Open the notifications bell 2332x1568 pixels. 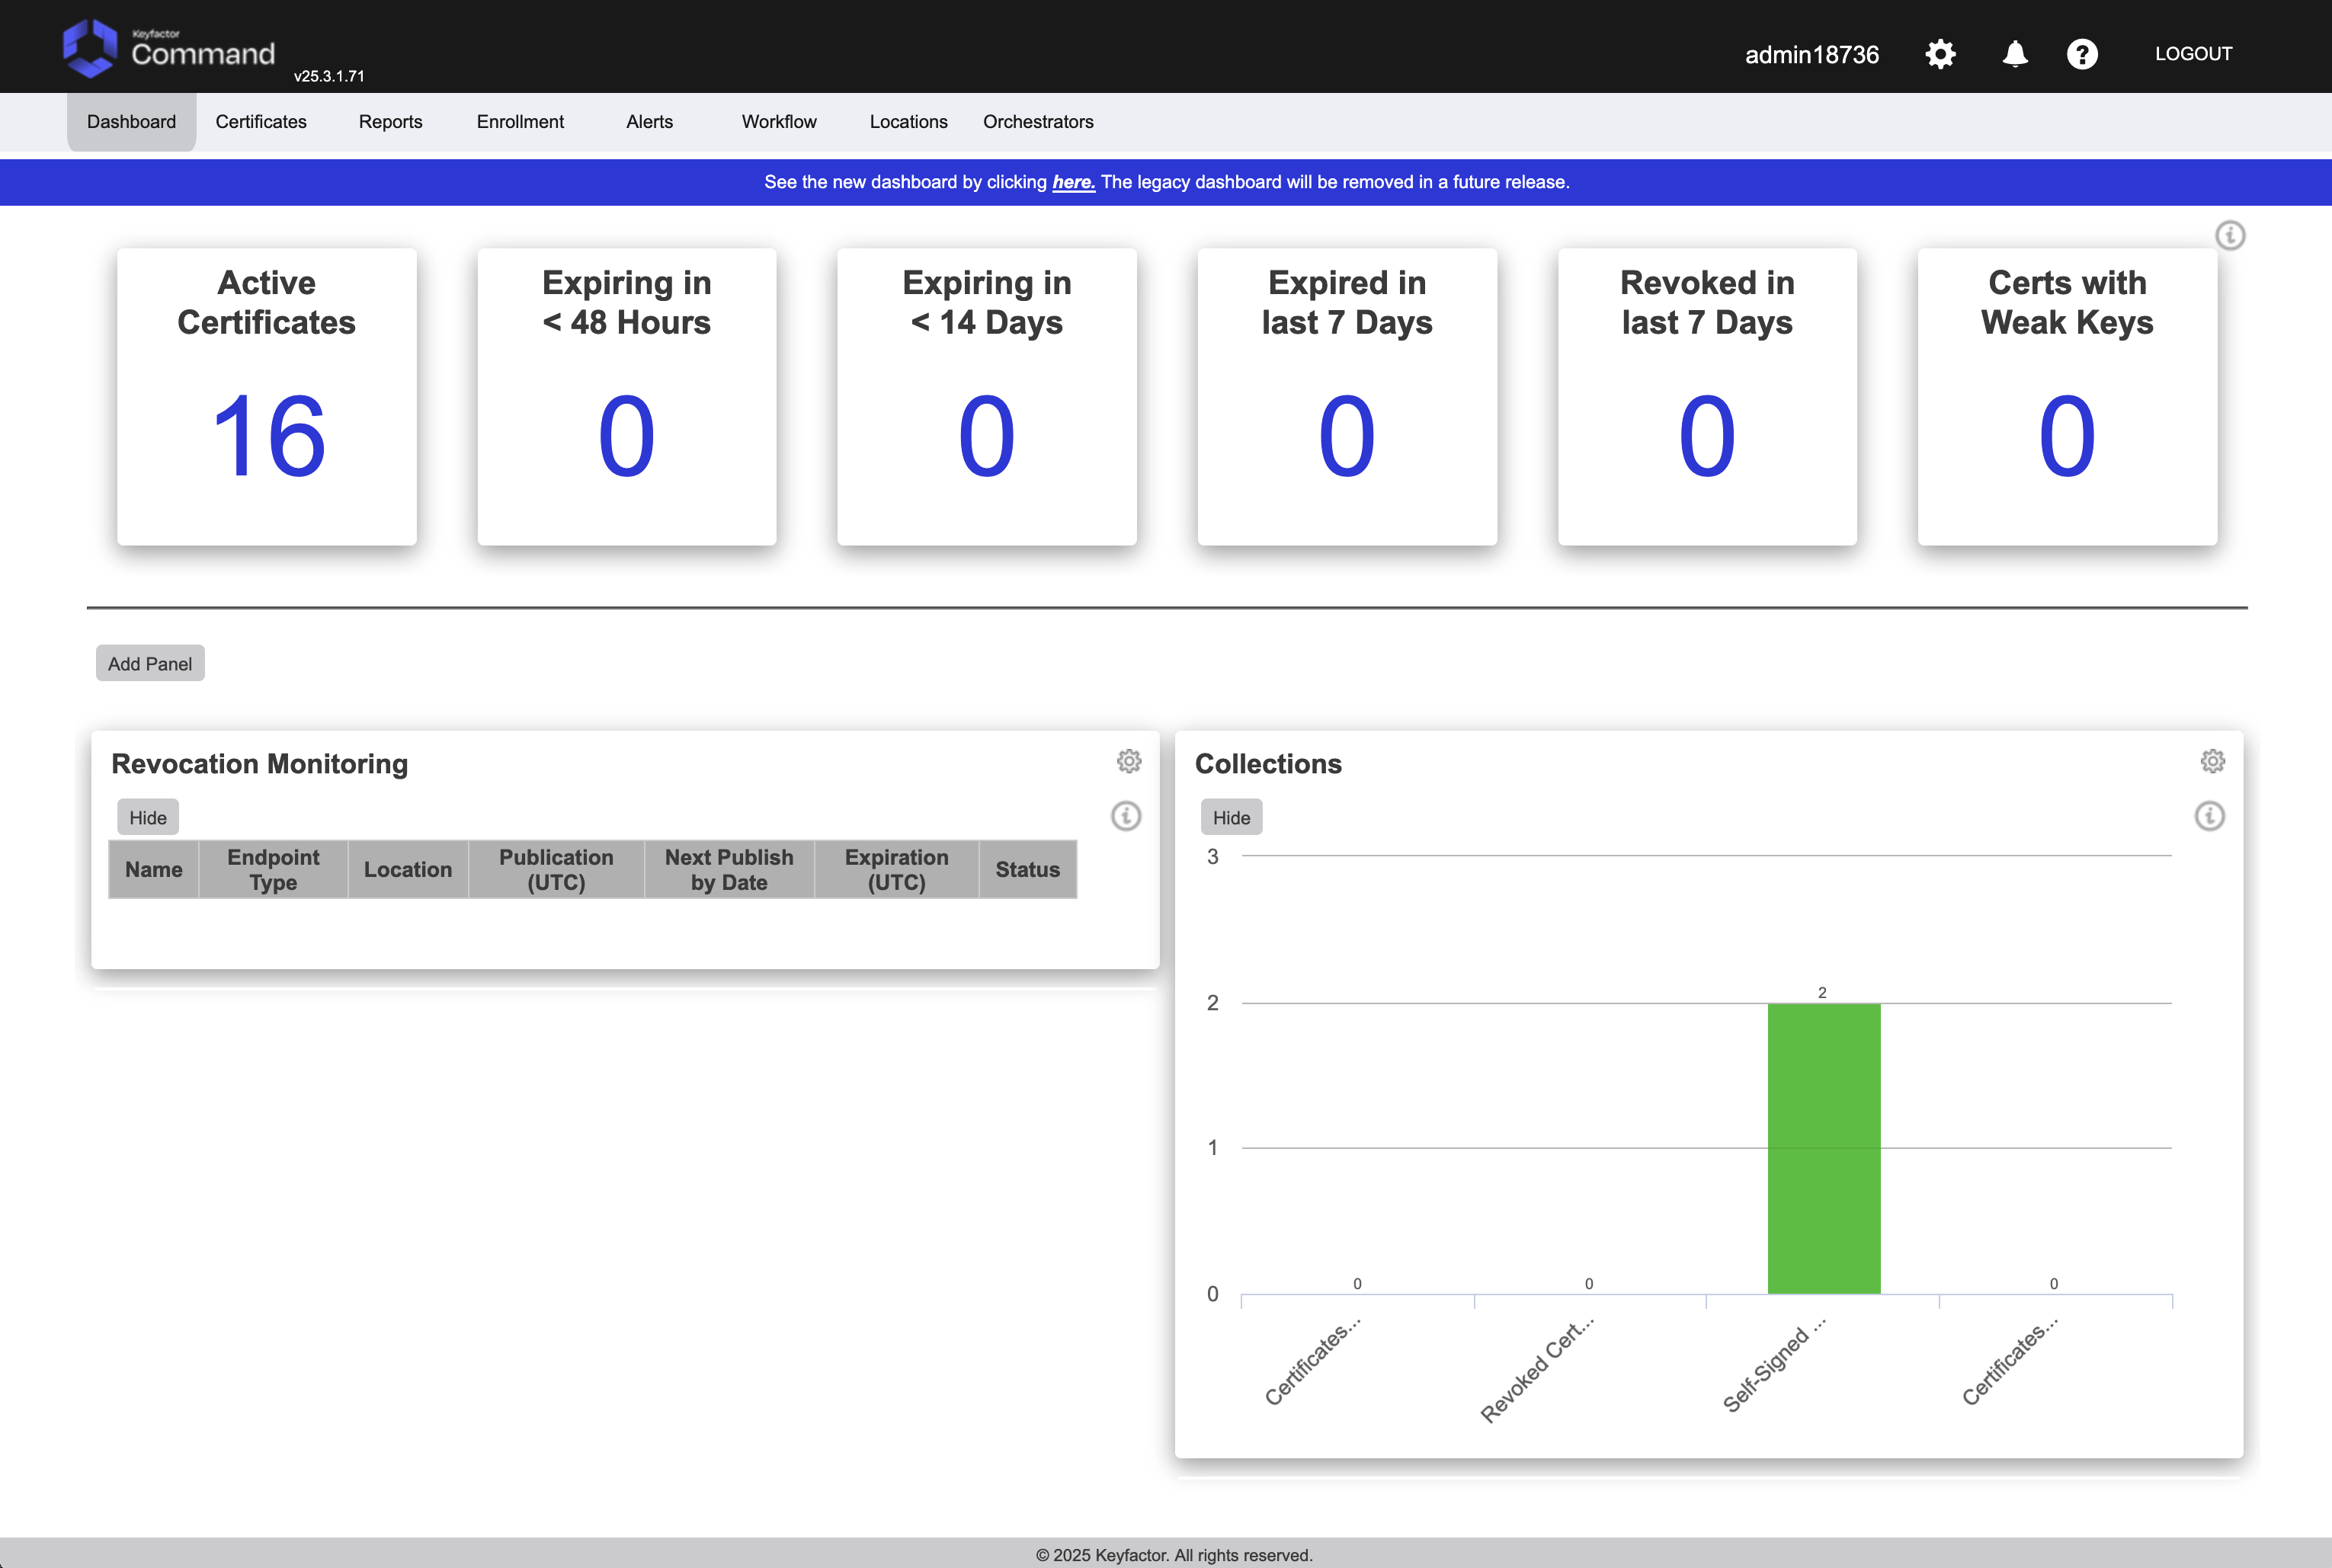click(2015, 54)
